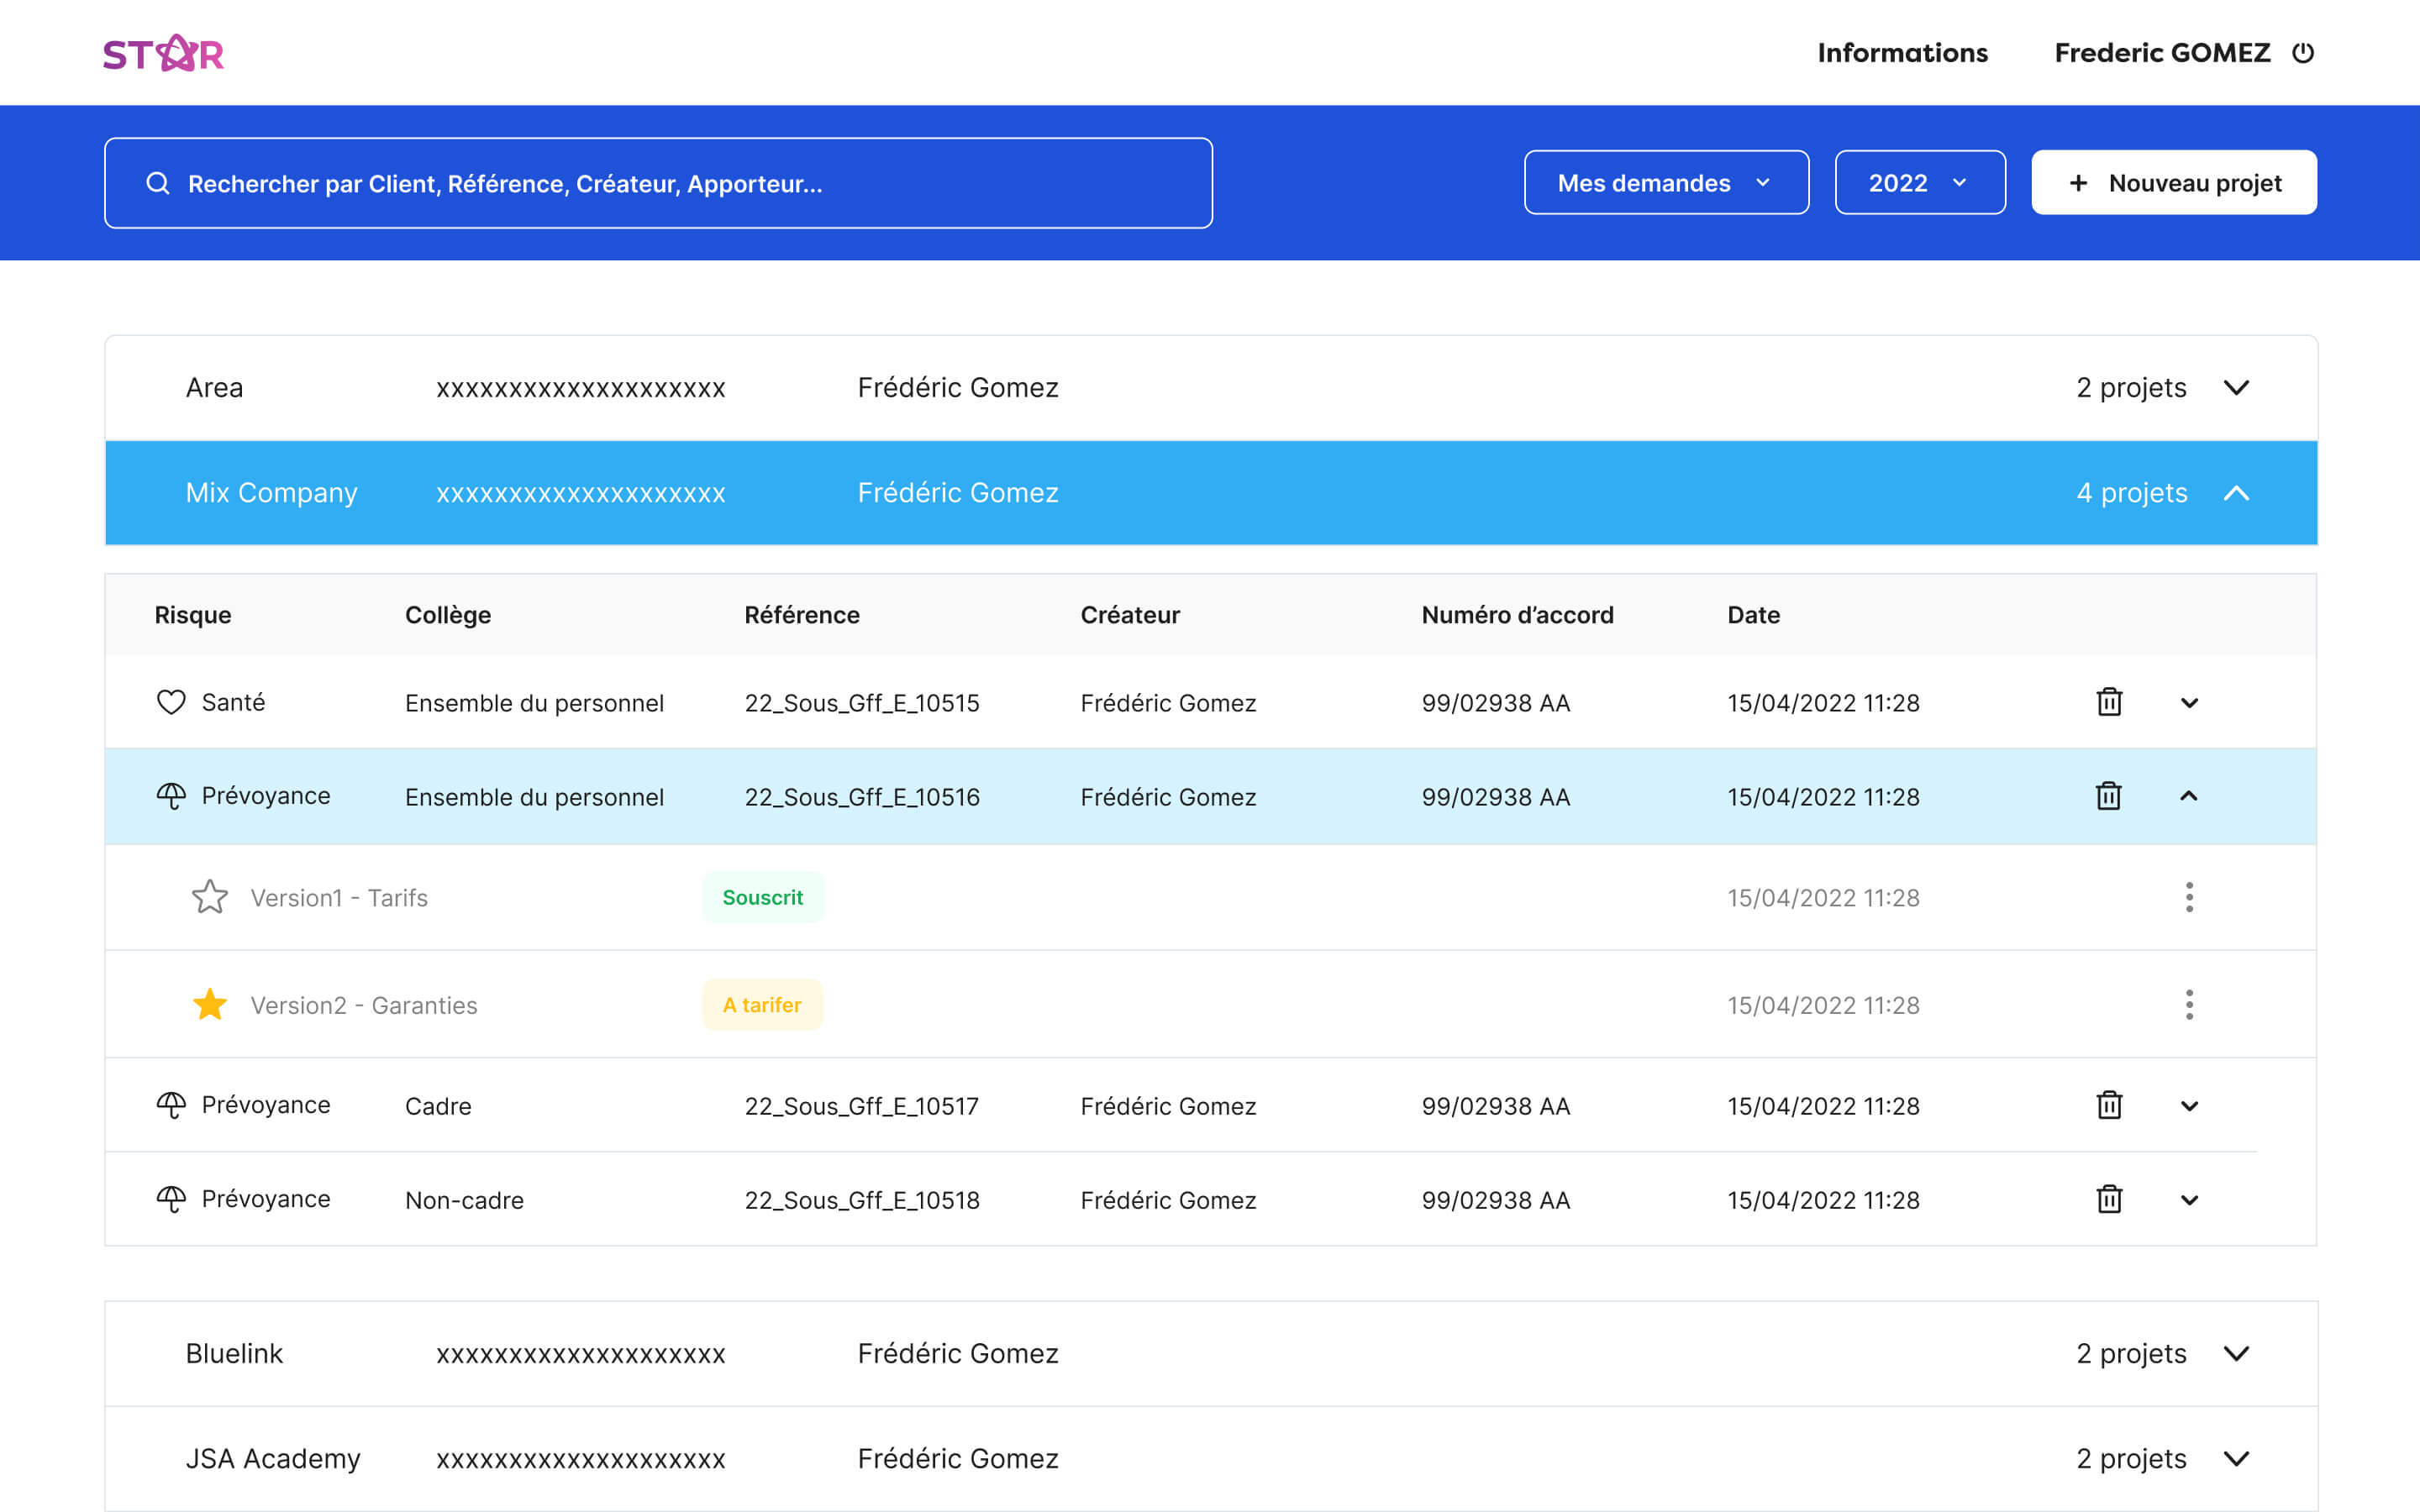
Task: Click the Cadre collège cell
Action: pos(438,1106)
